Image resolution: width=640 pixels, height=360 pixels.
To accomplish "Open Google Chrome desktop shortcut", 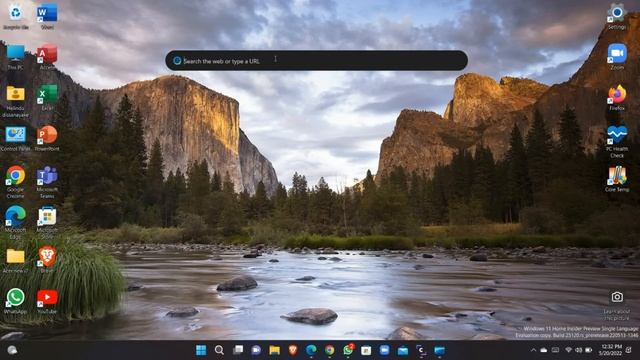I will coord(16,182).
